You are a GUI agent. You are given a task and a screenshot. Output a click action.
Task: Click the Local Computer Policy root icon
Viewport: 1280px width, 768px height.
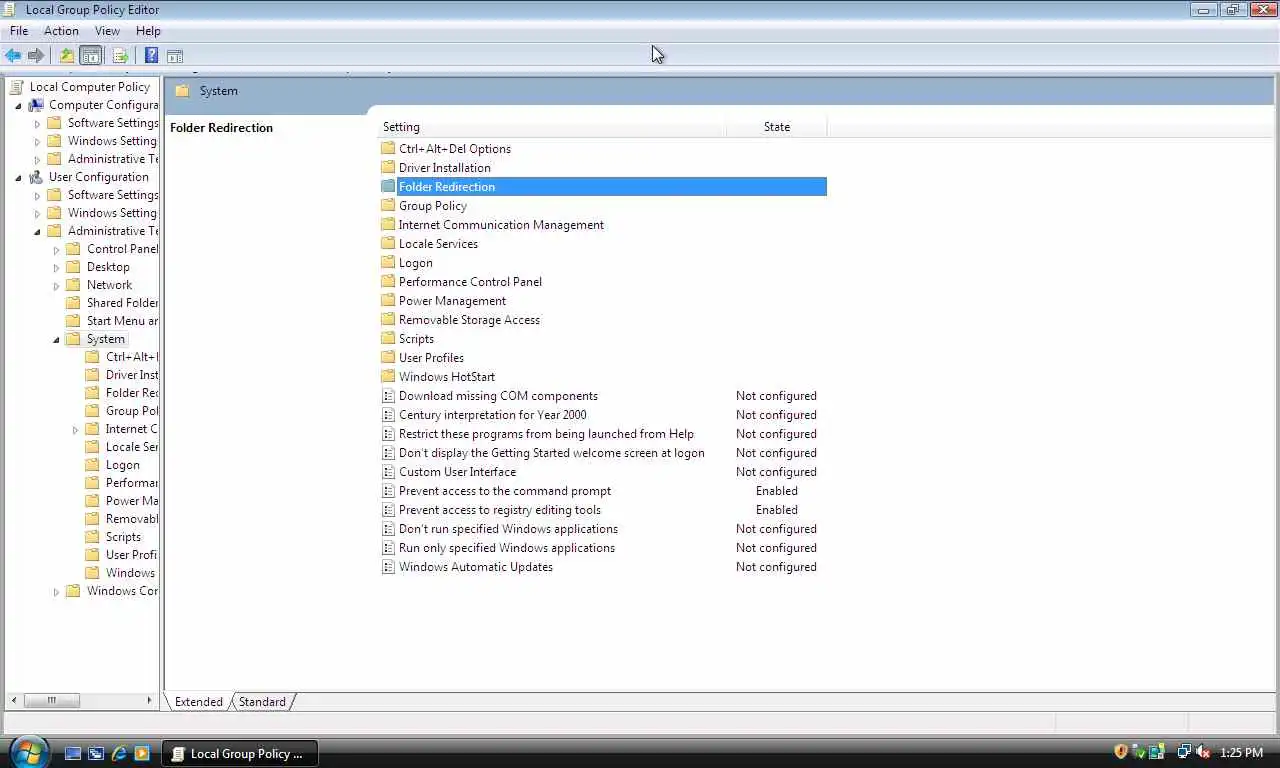click(x=16, y=87)
